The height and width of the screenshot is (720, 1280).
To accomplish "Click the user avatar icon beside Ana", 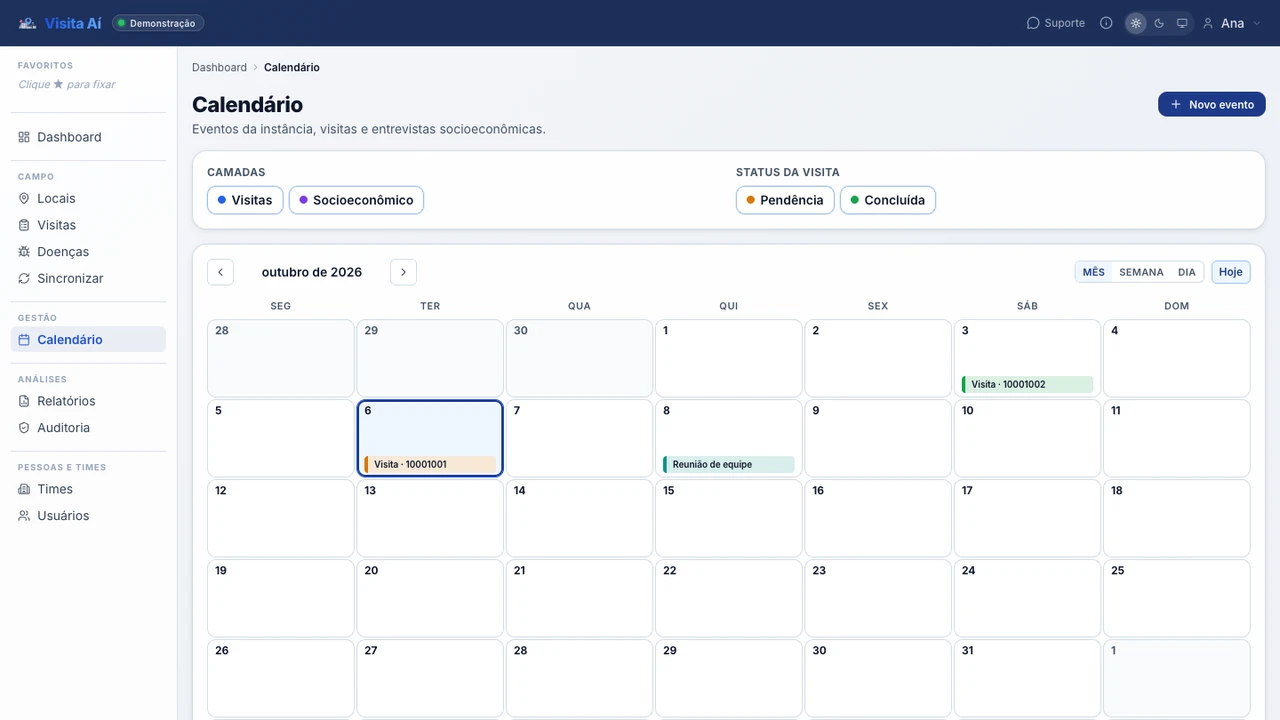I will [x=1208, y=23].
